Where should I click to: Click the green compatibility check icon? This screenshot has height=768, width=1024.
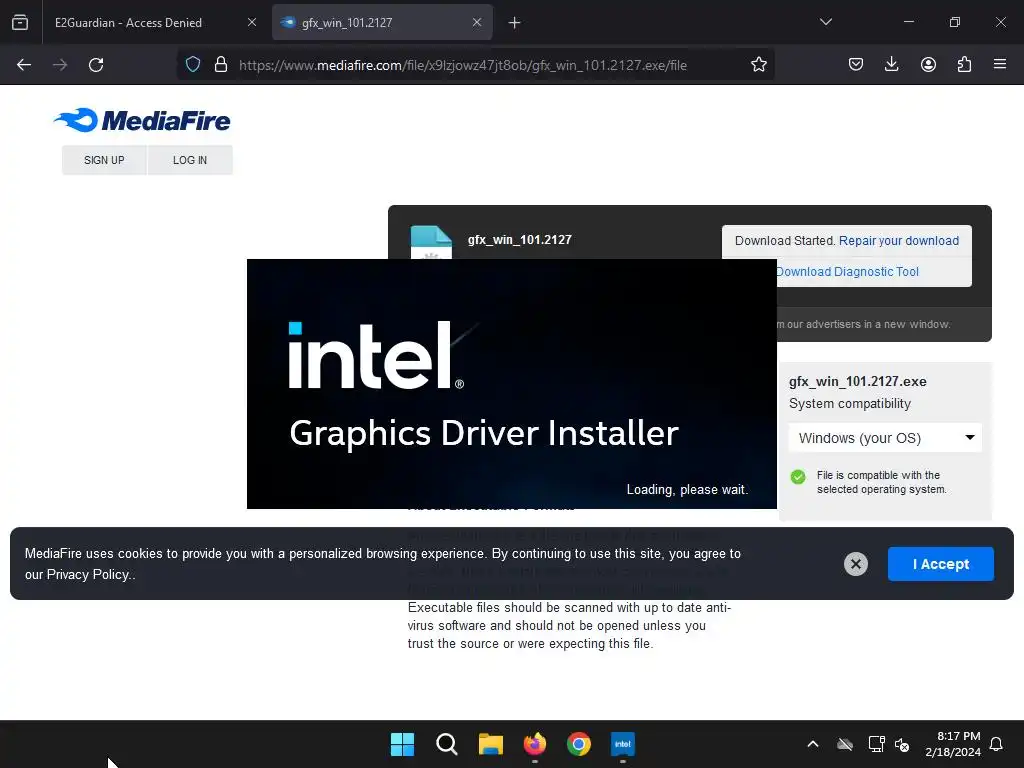[797, 477]
